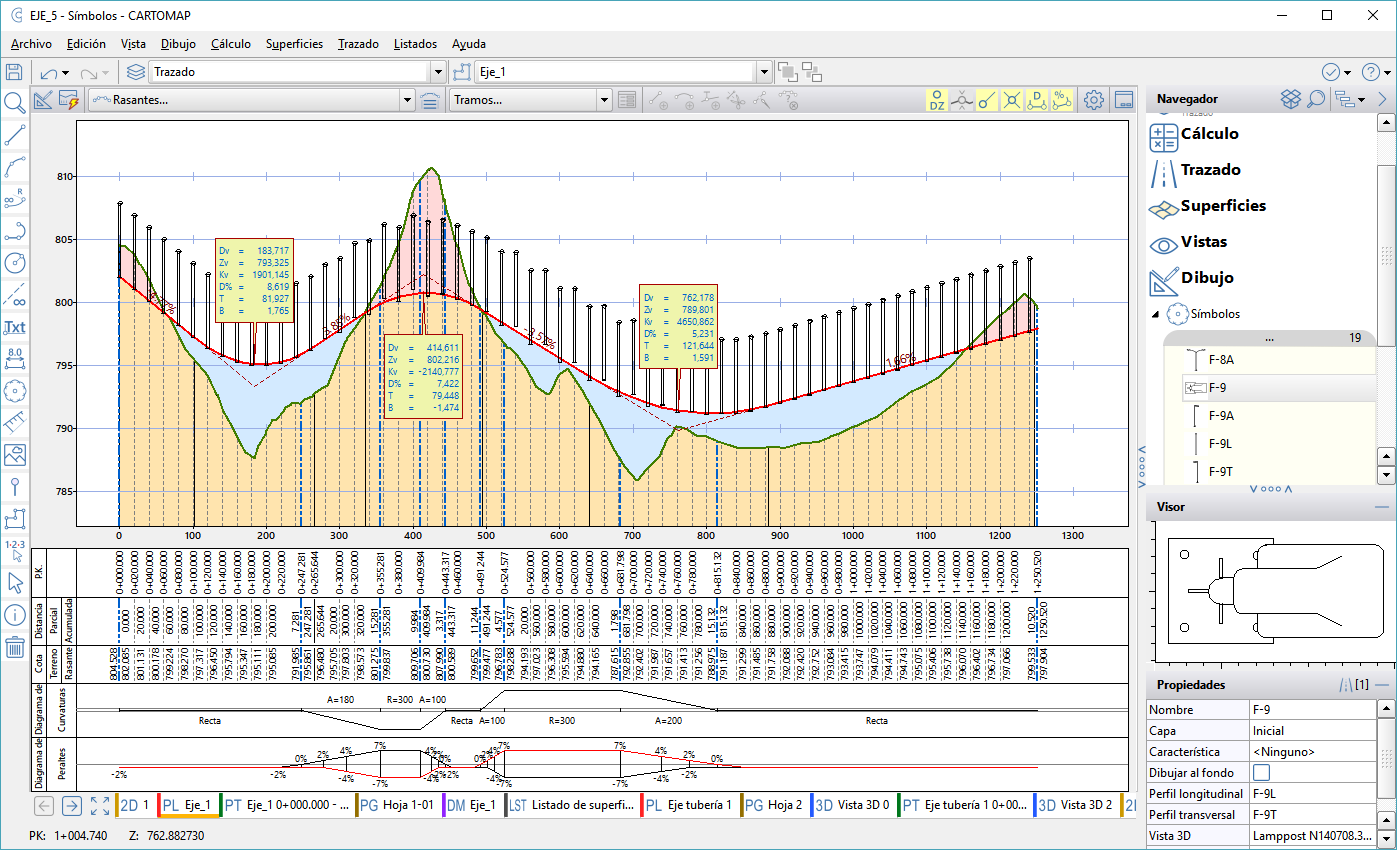Toggle the DZ display option
The image size is (1397, 850).
pyautogui.click(x=937, y=100)
